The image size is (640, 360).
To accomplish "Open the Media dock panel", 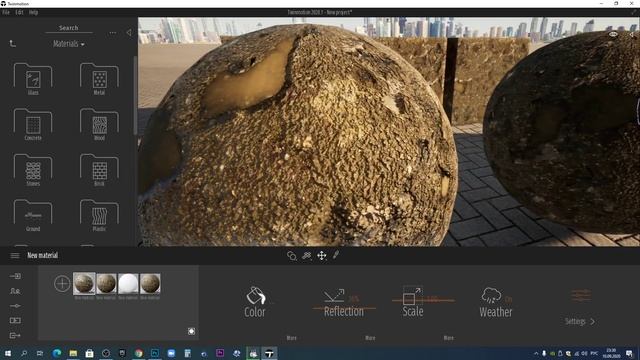I will tap(15, 320).
